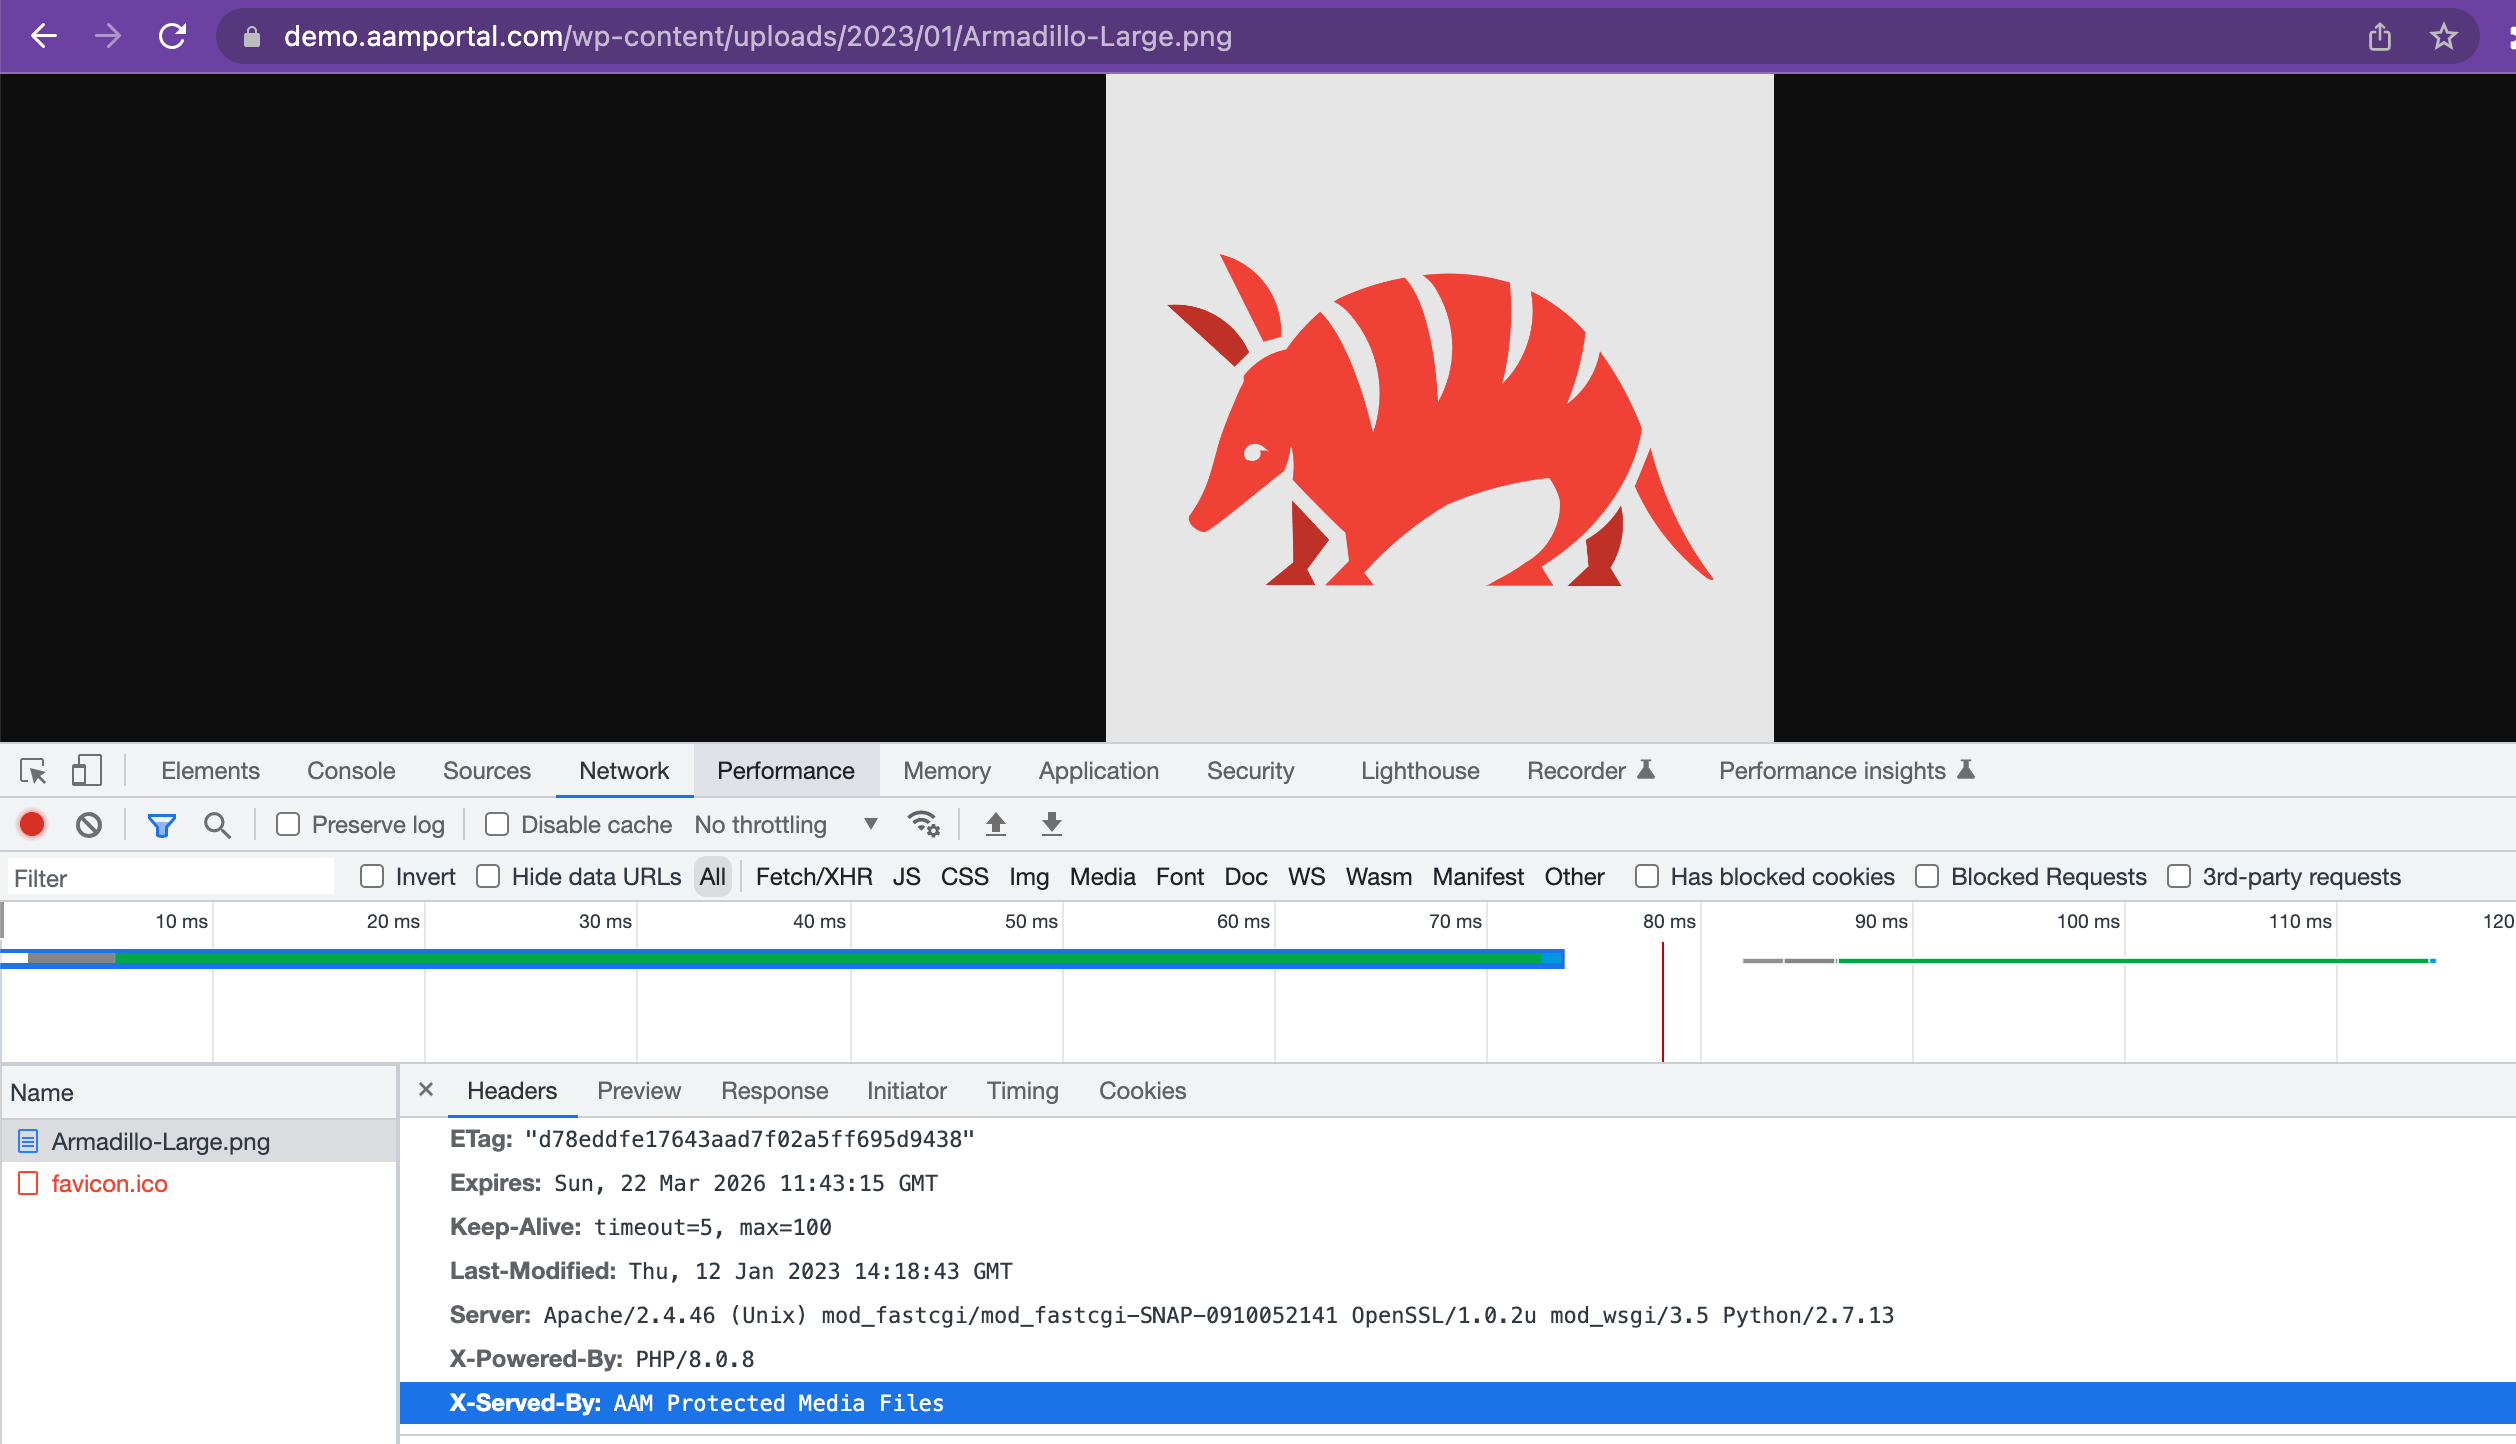Check Disable cache option
The image size is (2516, 1444).
[x=497, y=824]
